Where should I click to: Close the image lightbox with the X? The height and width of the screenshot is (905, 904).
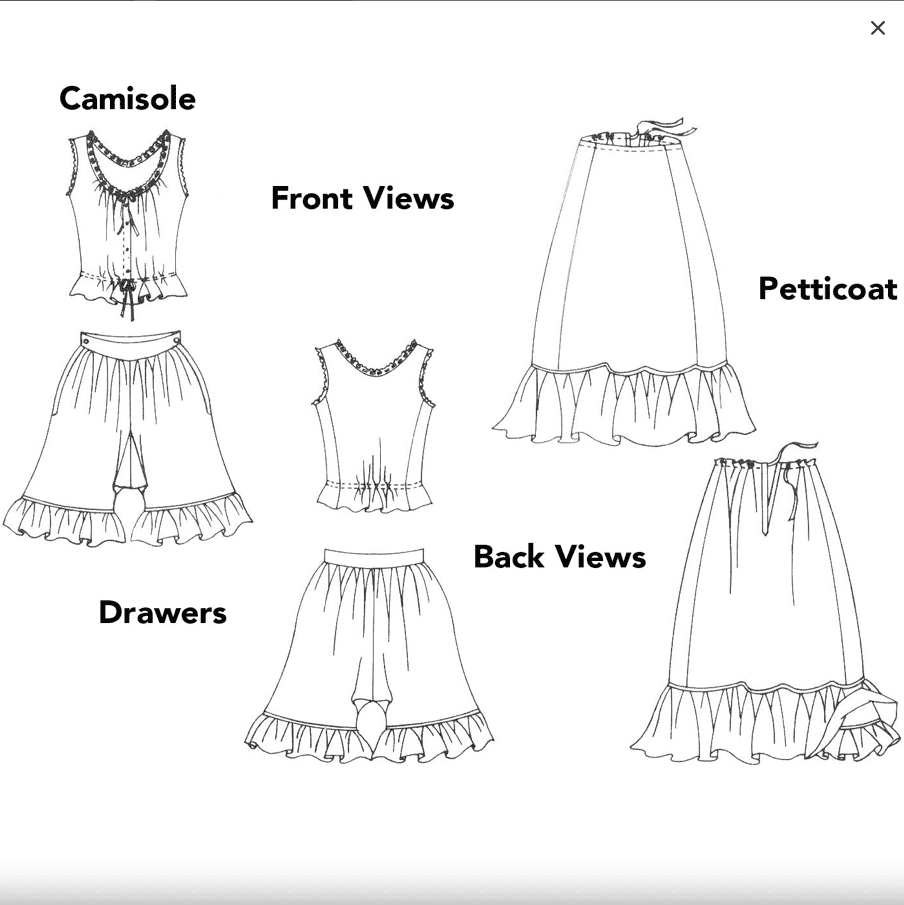877,28
